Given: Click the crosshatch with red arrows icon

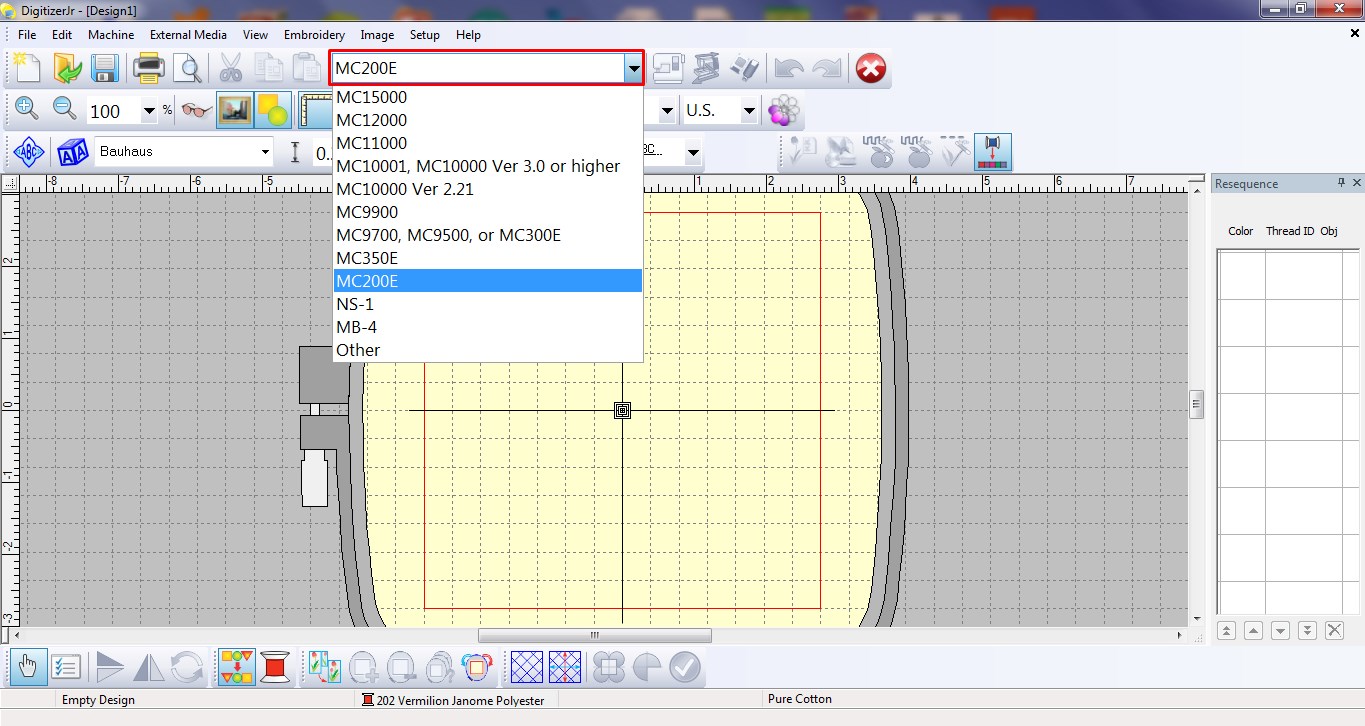Looking at the screenshot, I should coord(565,667).
